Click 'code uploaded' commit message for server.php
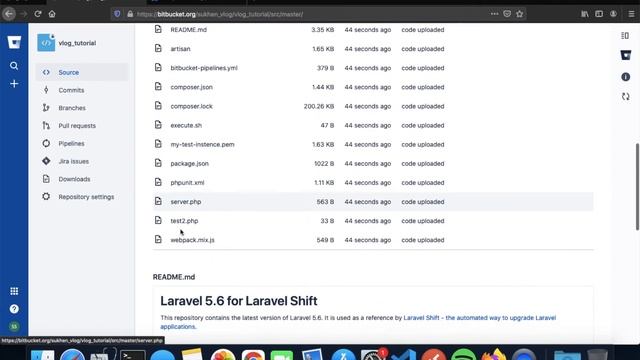 coord(422,202)
